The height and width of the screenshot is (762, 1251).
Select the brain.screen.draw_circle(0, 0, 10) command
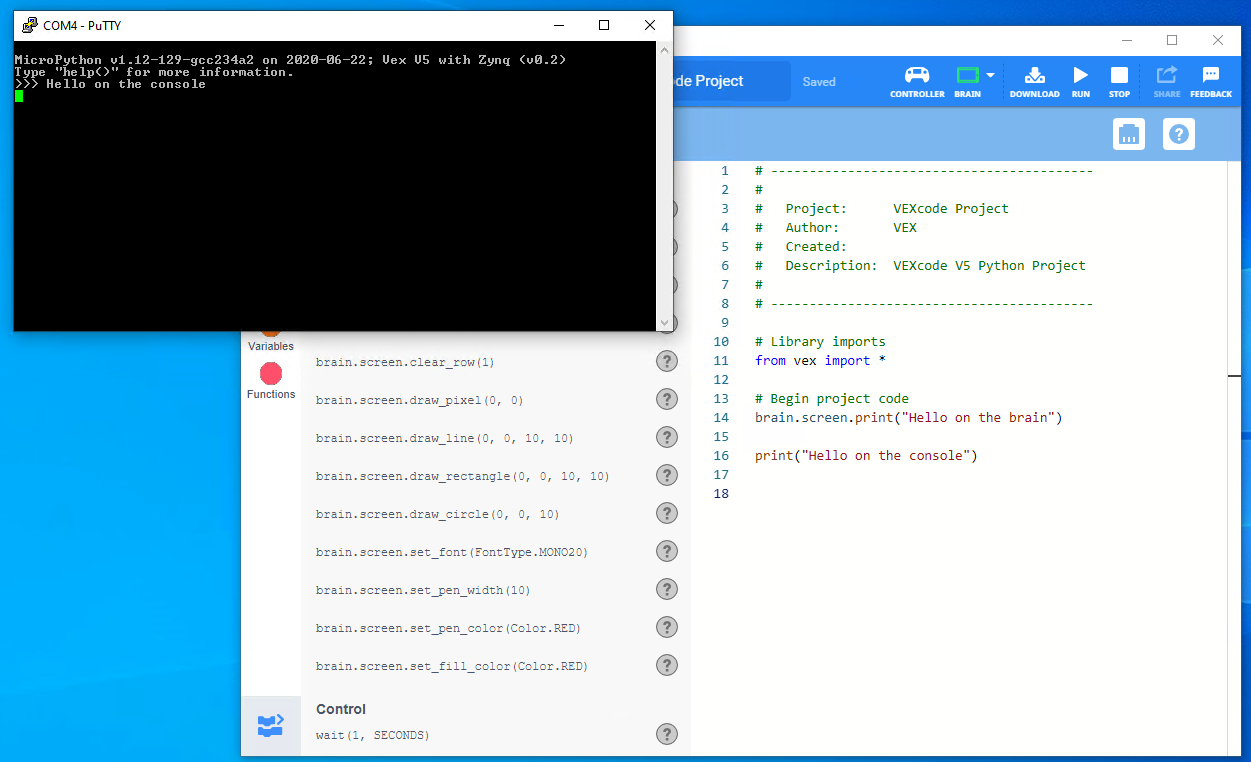[x=438, y=514]
